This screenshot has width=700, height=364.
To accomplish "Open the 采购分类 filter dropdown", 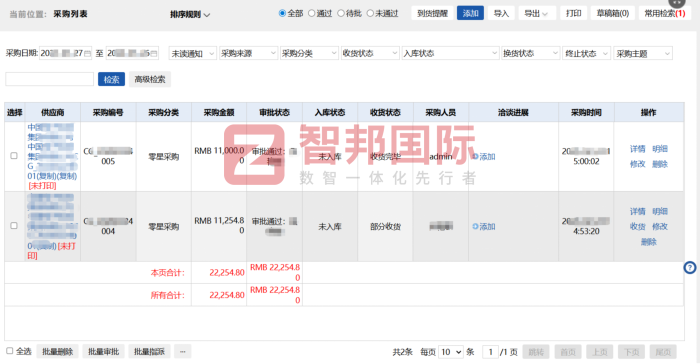I will point(309,54).
